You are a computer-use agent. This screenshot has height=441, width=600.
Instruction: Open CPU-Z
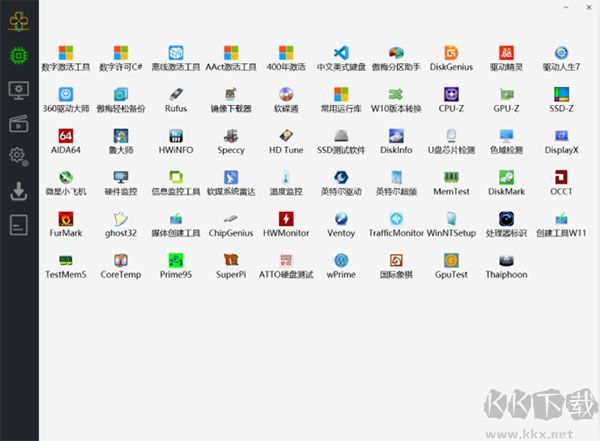451,100
